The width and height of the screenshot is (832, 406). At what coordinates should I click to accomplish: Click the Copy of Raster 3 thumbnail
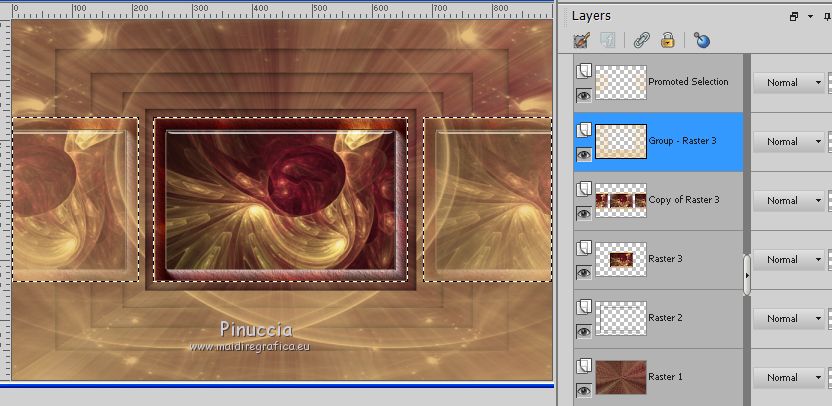(x=621, y=200)
